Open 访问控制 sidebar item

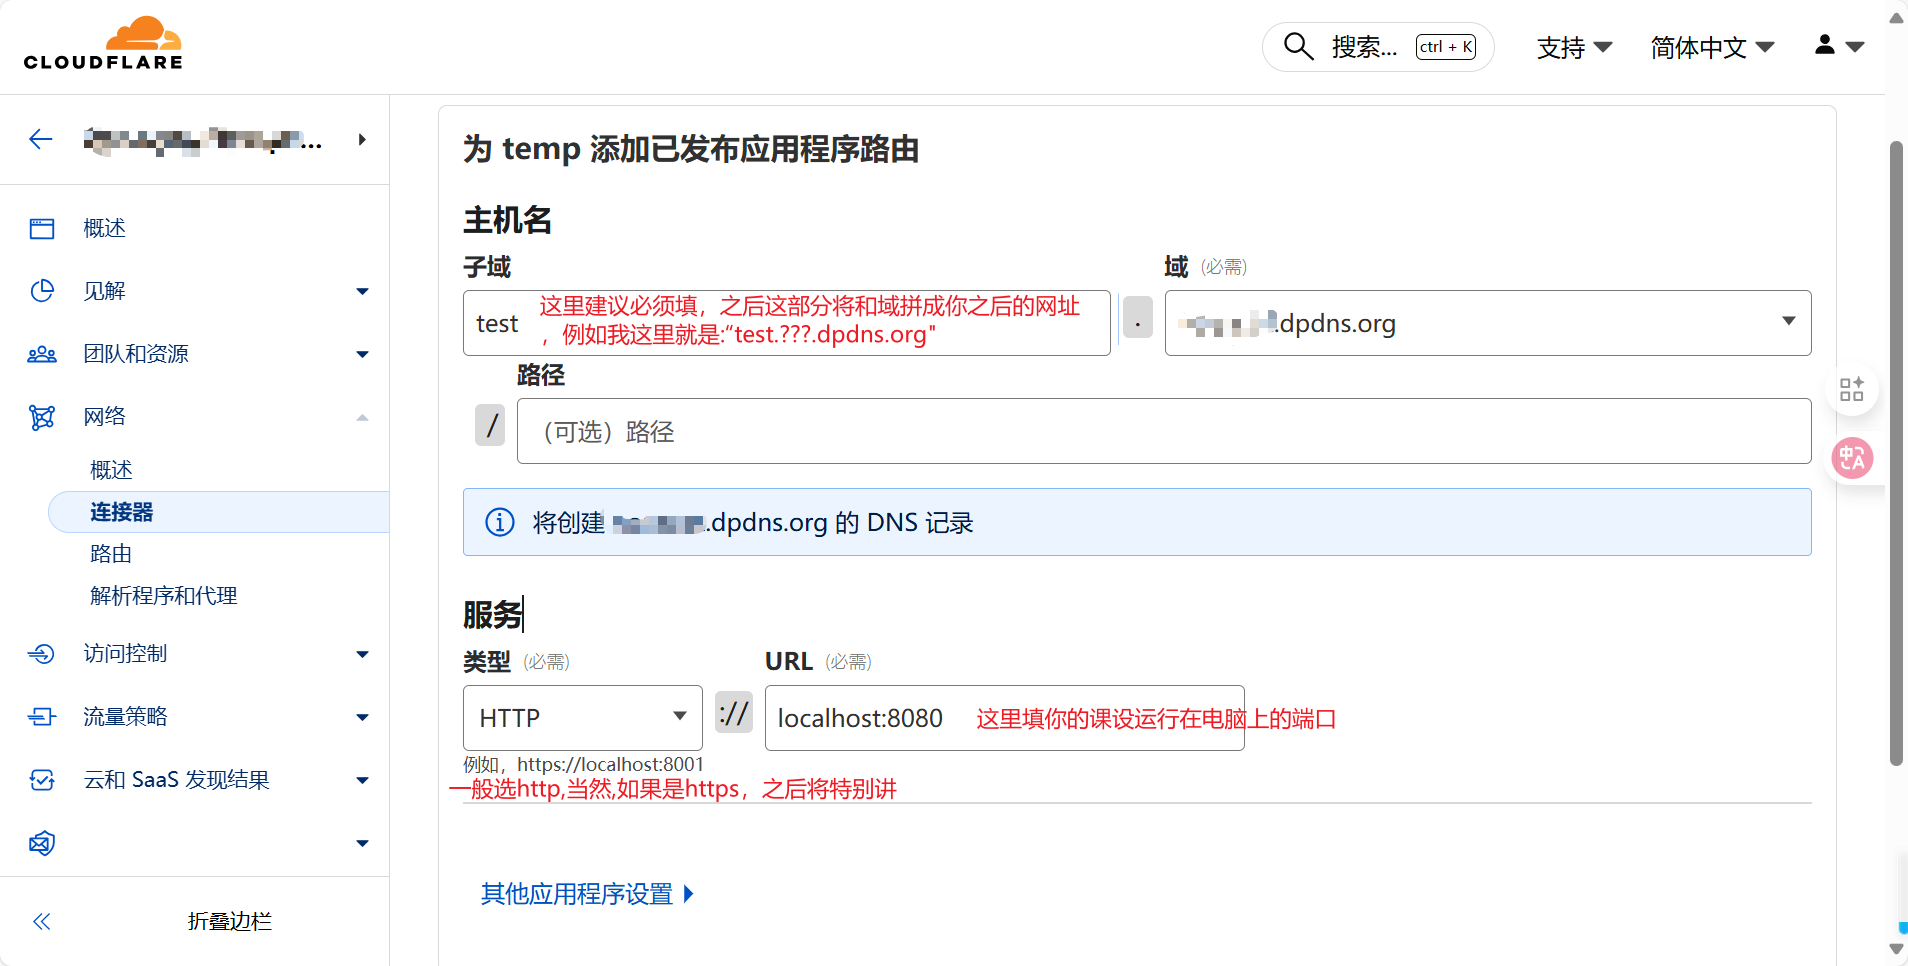coord(125,654)
